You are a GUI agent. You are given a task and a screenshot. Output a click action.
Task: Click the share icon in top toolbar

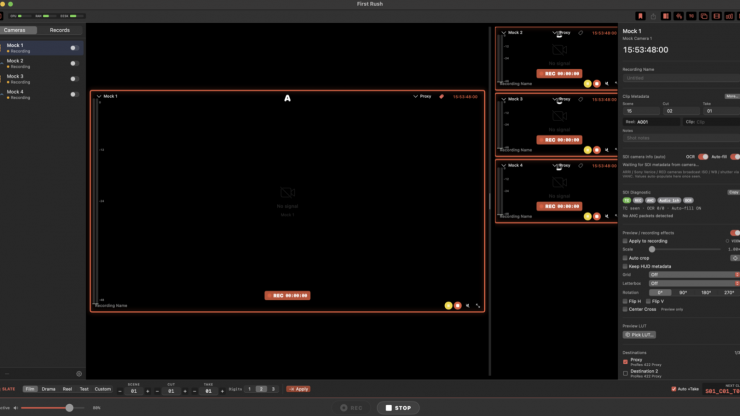point(653,16)
